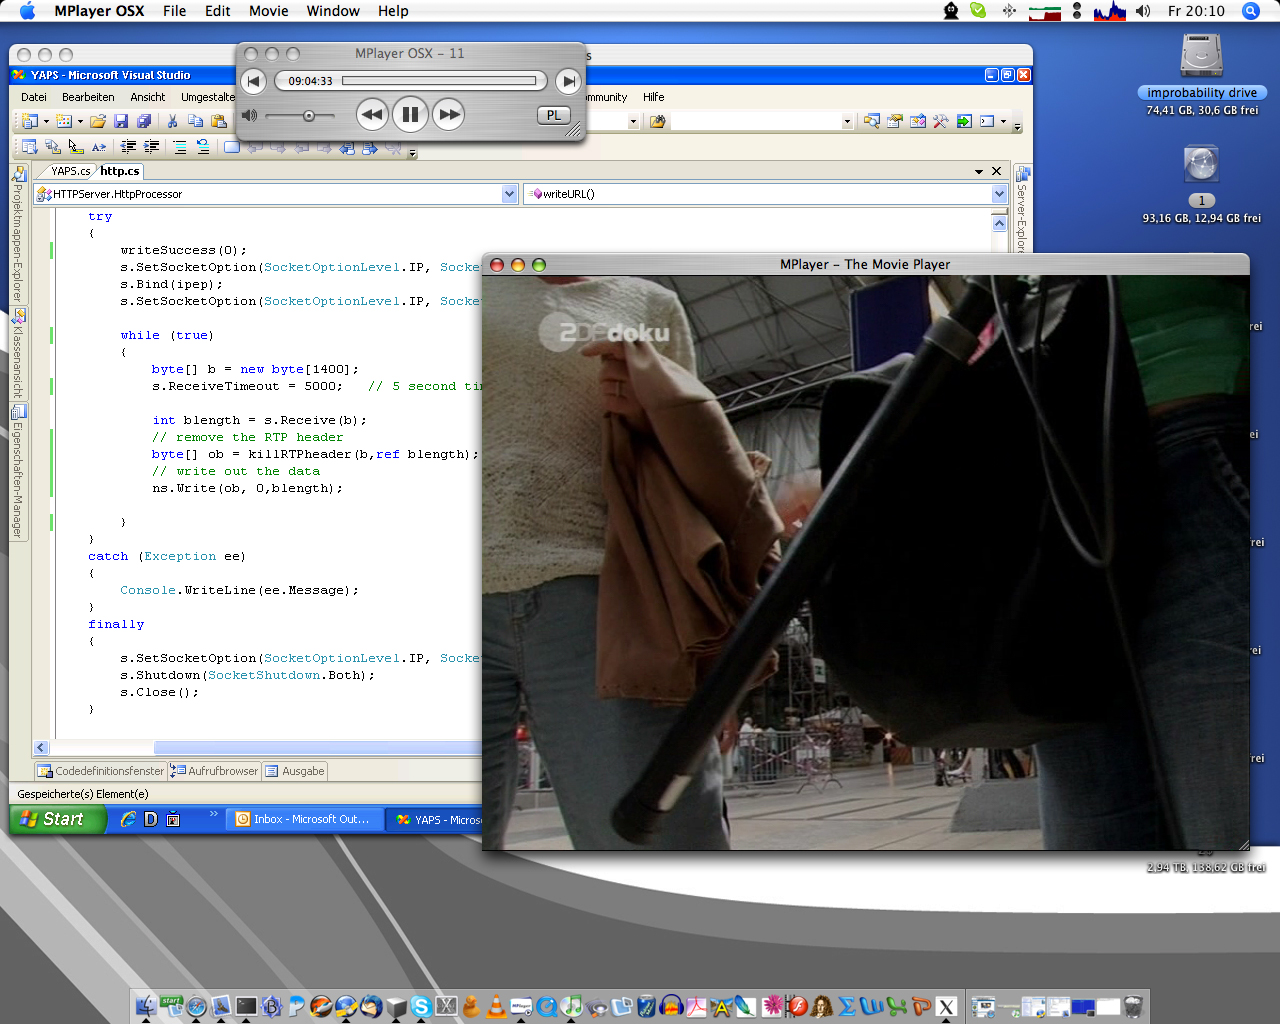Screen dimensions: 1280x1024
Task: Click the Display quick info icon
Action: (76, 147)
